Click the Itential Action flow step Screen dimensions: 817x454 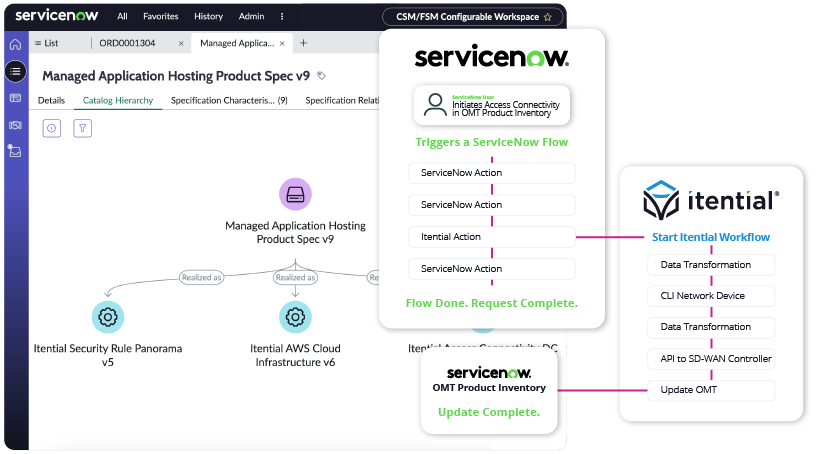(491, 237)
